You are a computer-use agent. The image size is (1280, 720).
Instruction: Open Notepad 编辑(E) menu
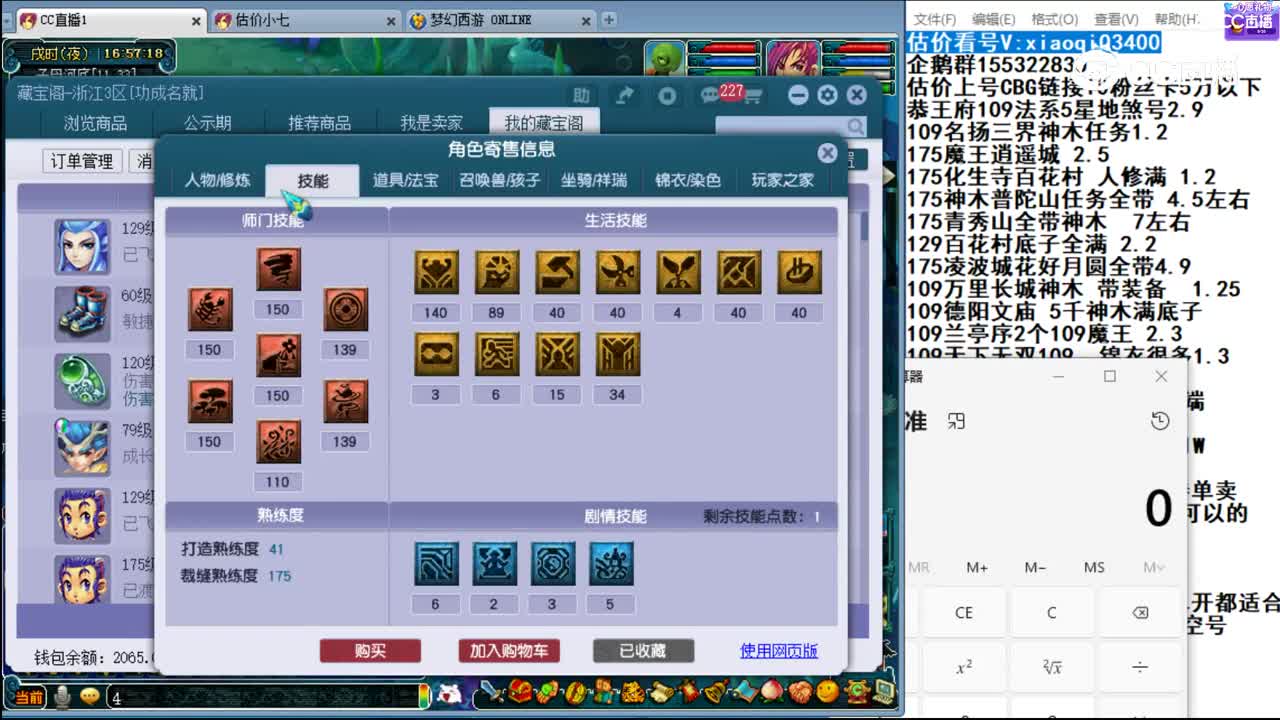coord(993,19)
